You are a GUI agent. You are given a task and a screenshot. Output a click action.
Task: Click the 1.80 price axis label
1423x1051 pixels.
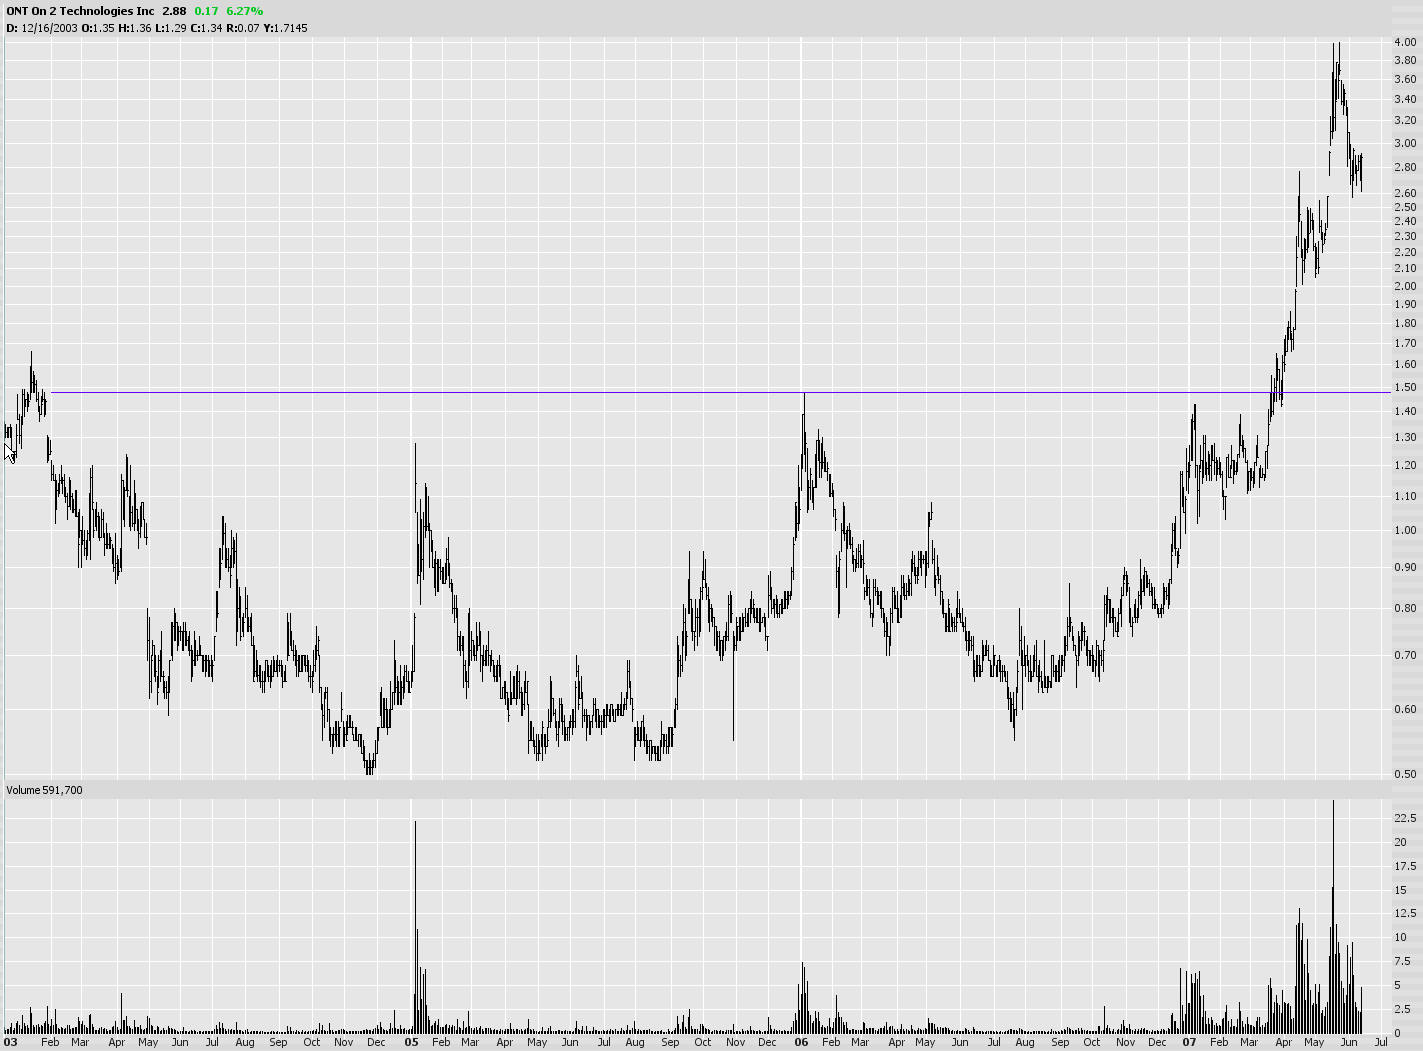(x=1405, y=323)
